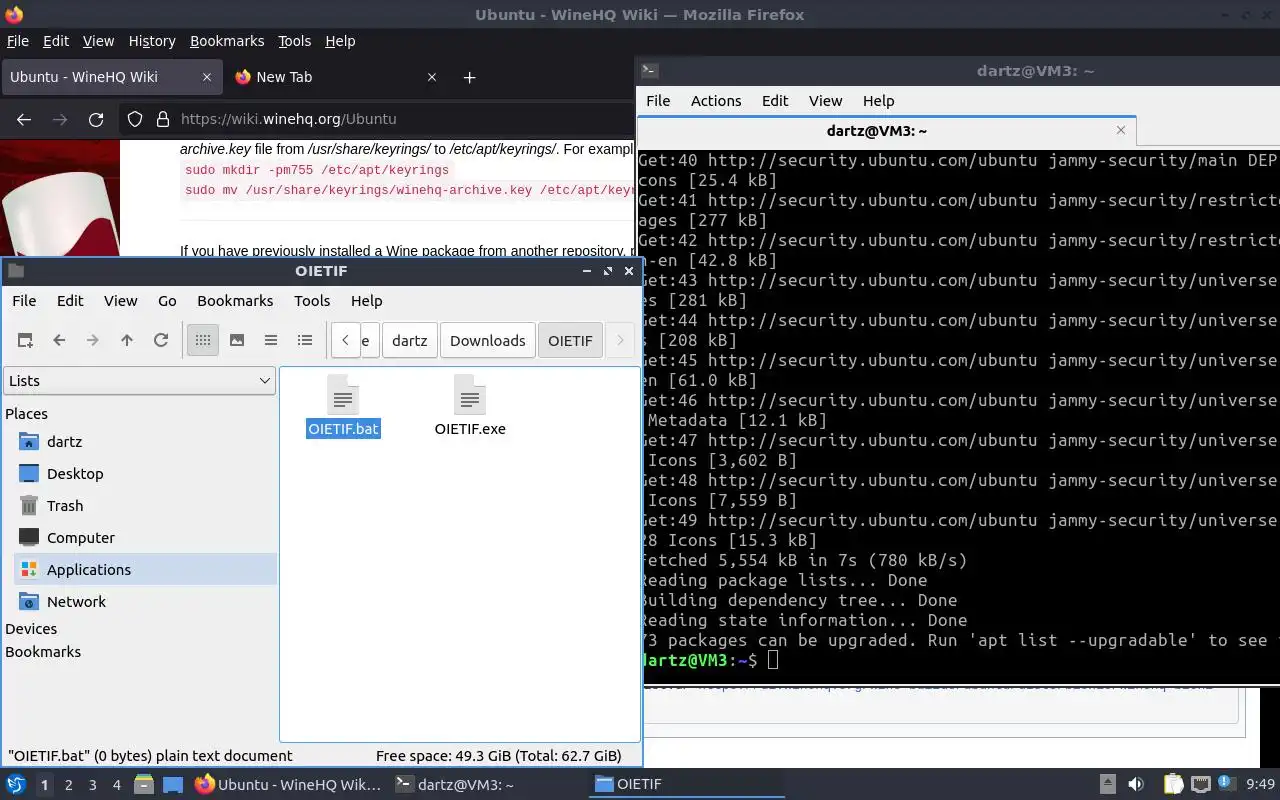This screenshot has width=1280, height=800.
Task: Open the Firefox Bookmarks menu
Action: coord(227,41)
